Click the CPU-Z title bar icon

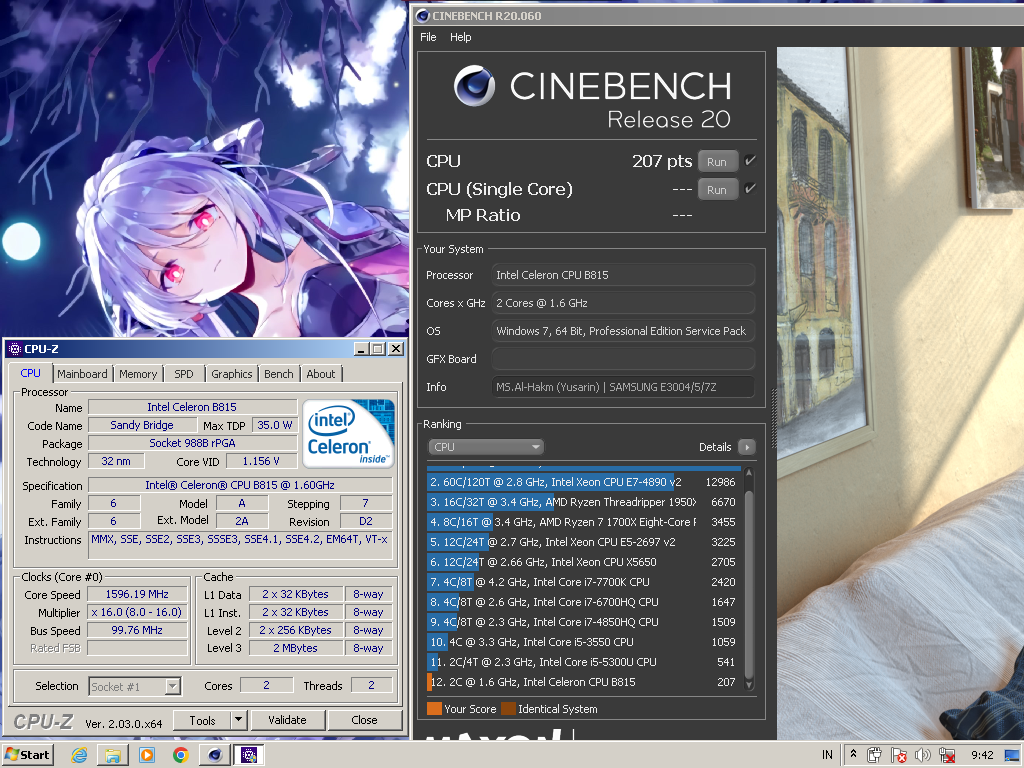15,349
